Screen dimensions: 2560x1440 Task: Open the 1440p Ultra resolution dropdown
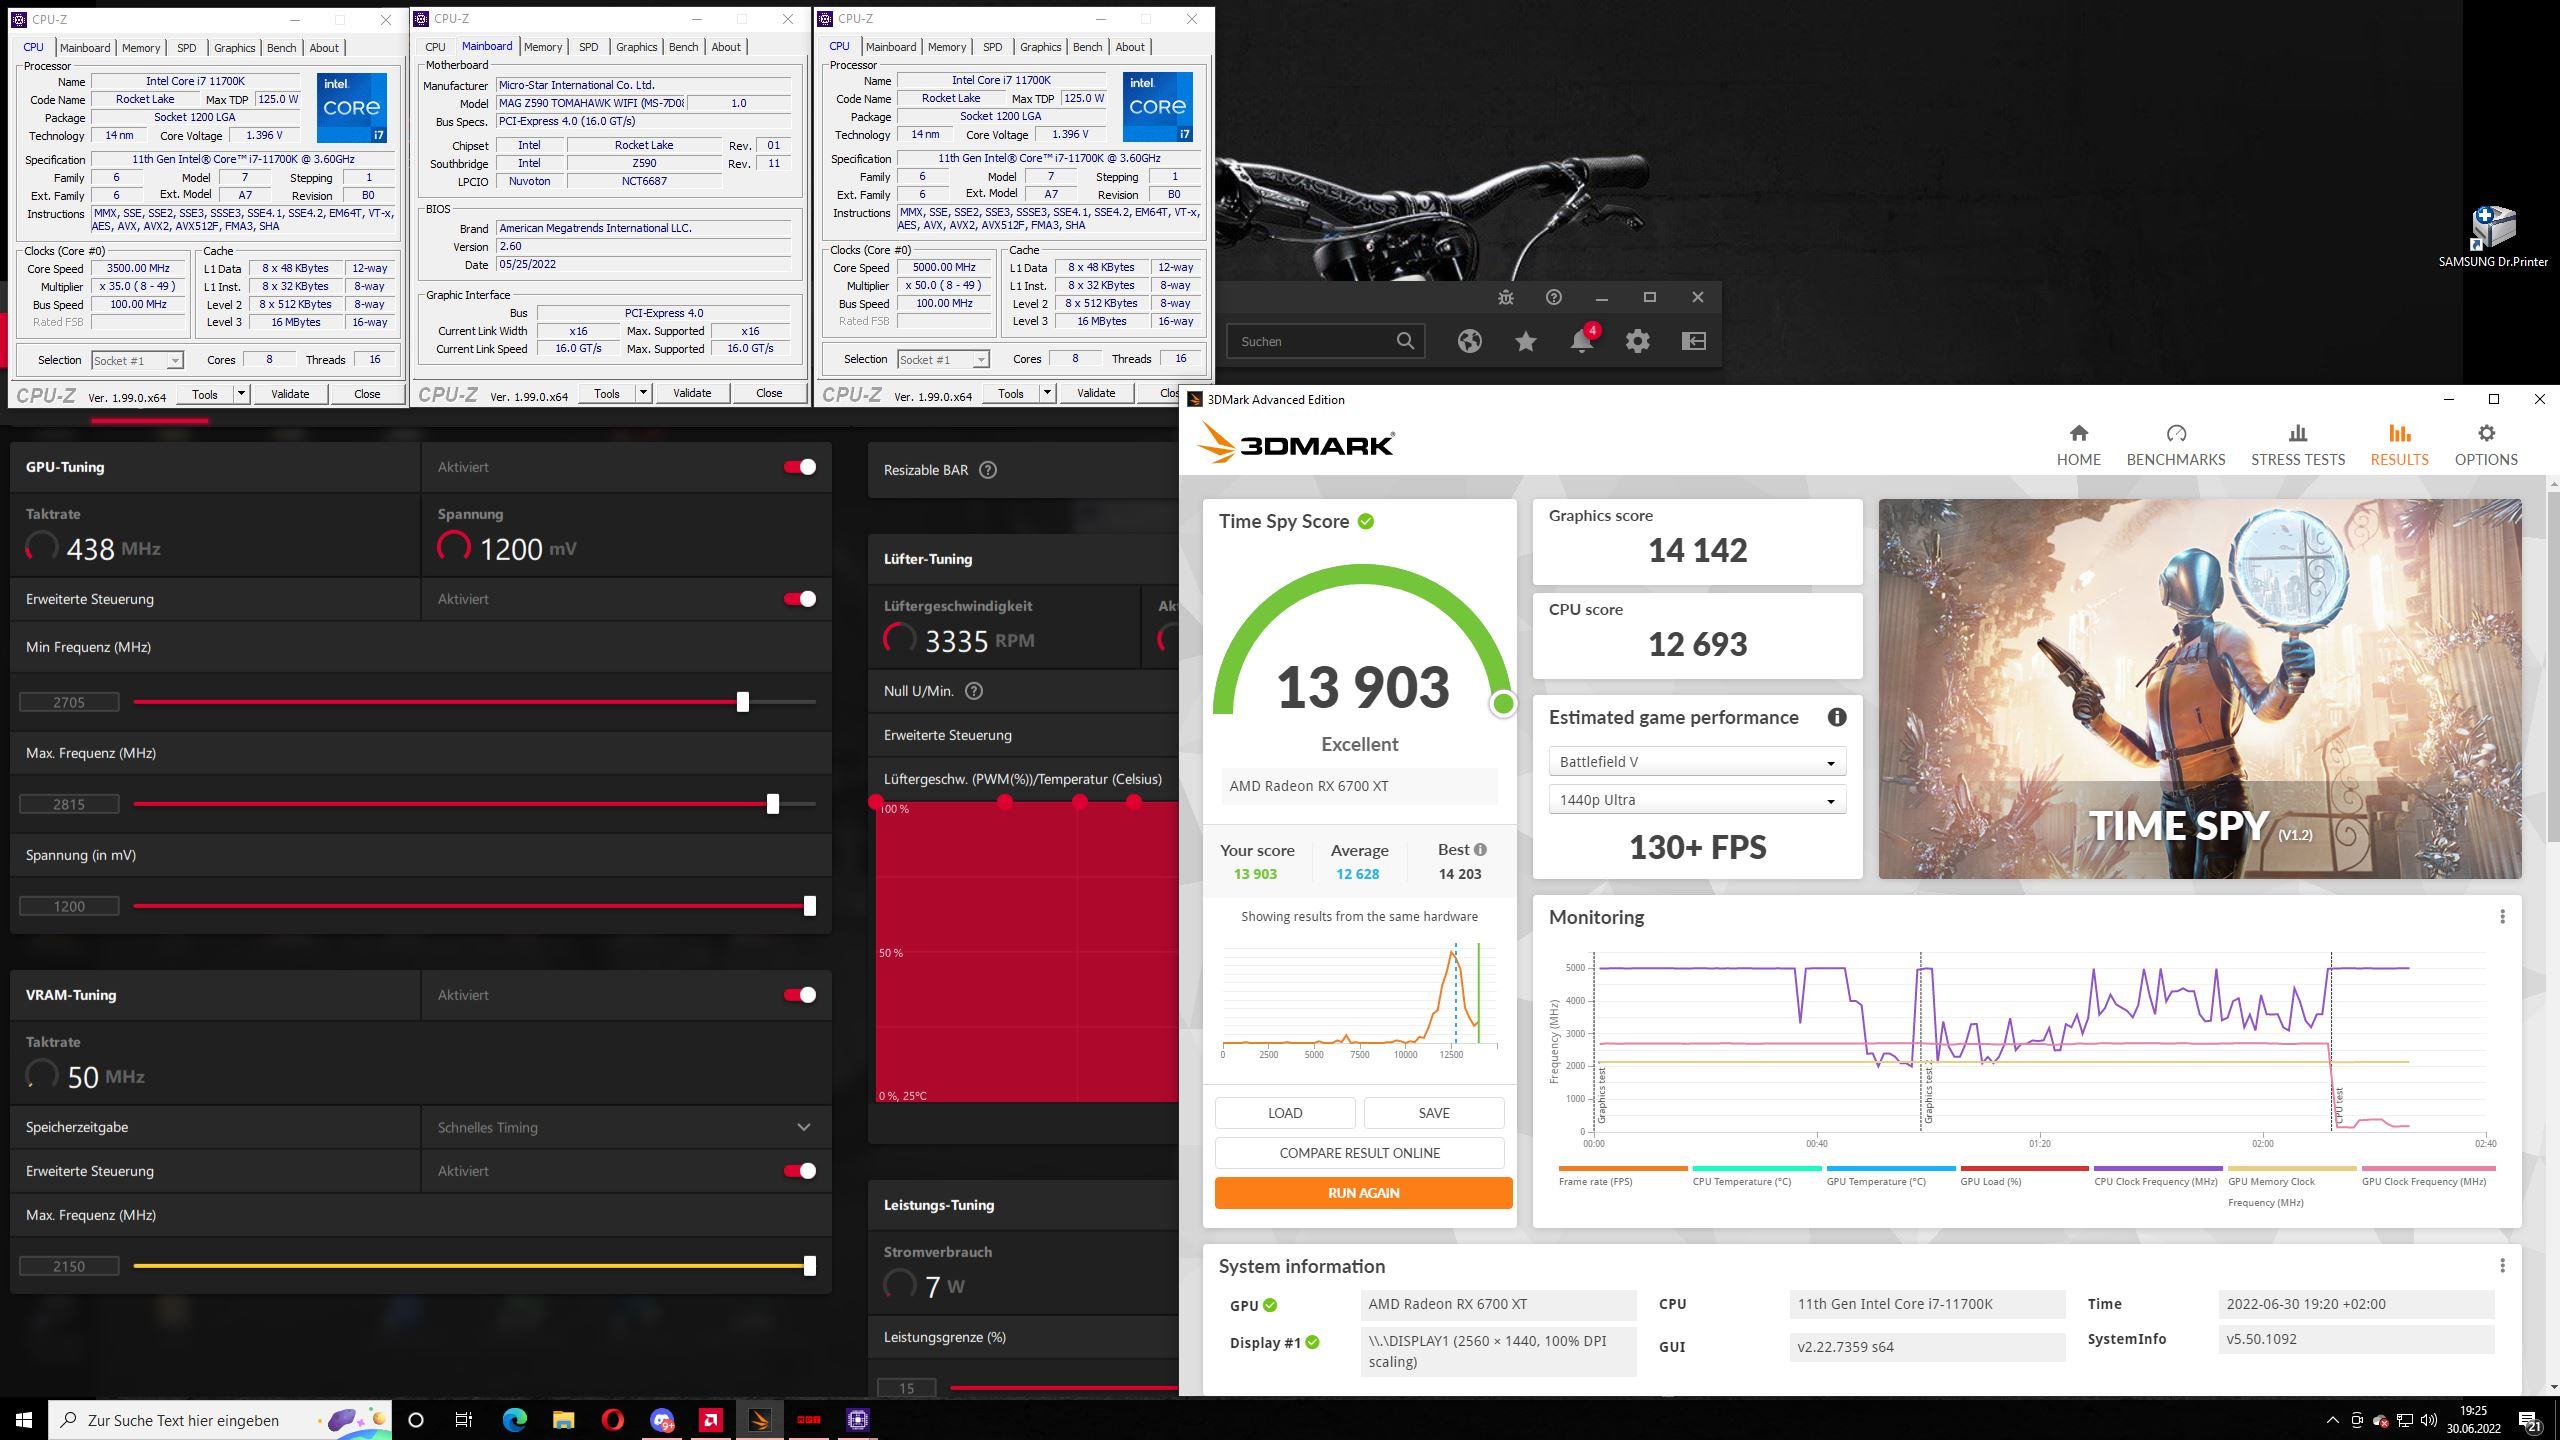point(1696,800)
